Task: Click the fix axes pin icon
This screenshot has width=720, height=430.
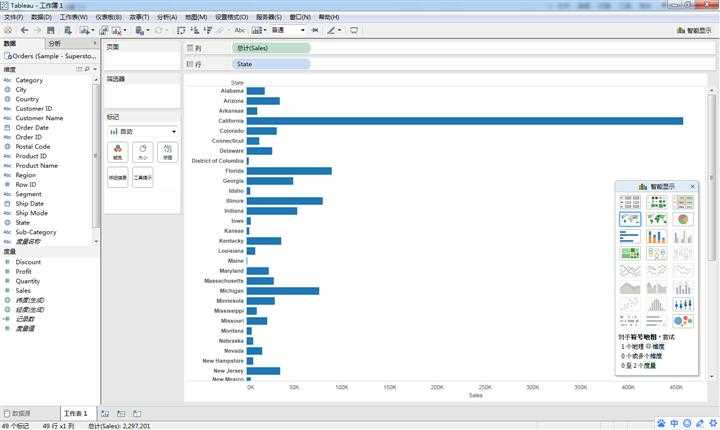Action: [315, 30]
